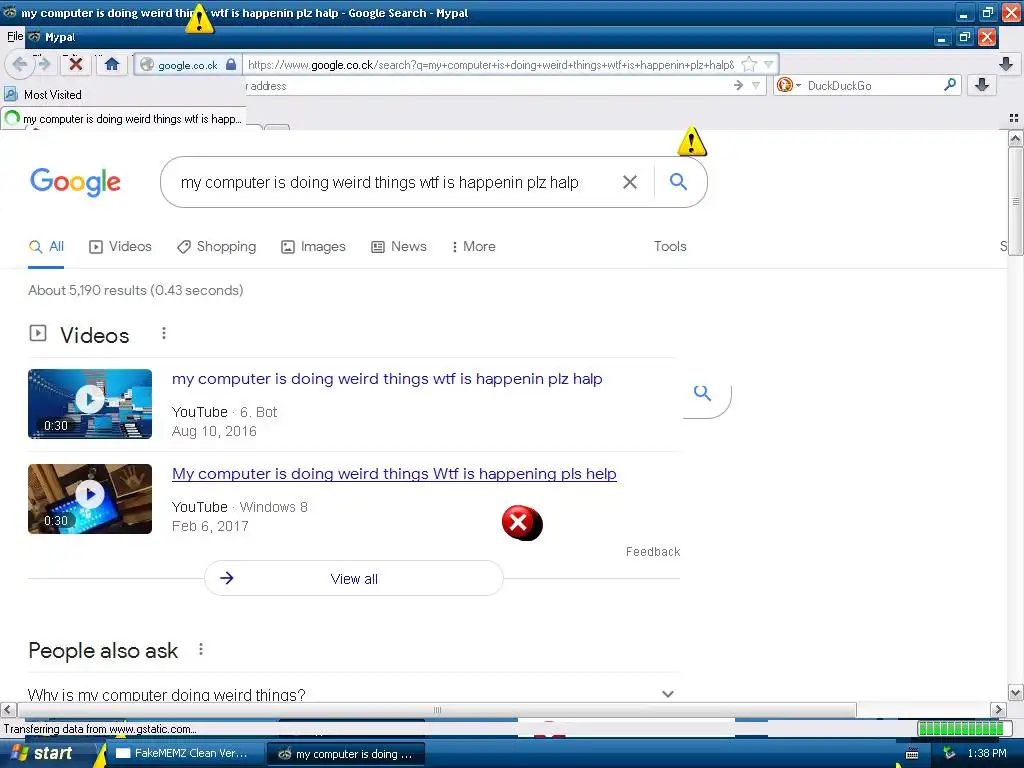Click the system tray keyboard icon
Image resolution: width=1024 pixels, height=768 pixels.
coord(912,754)
